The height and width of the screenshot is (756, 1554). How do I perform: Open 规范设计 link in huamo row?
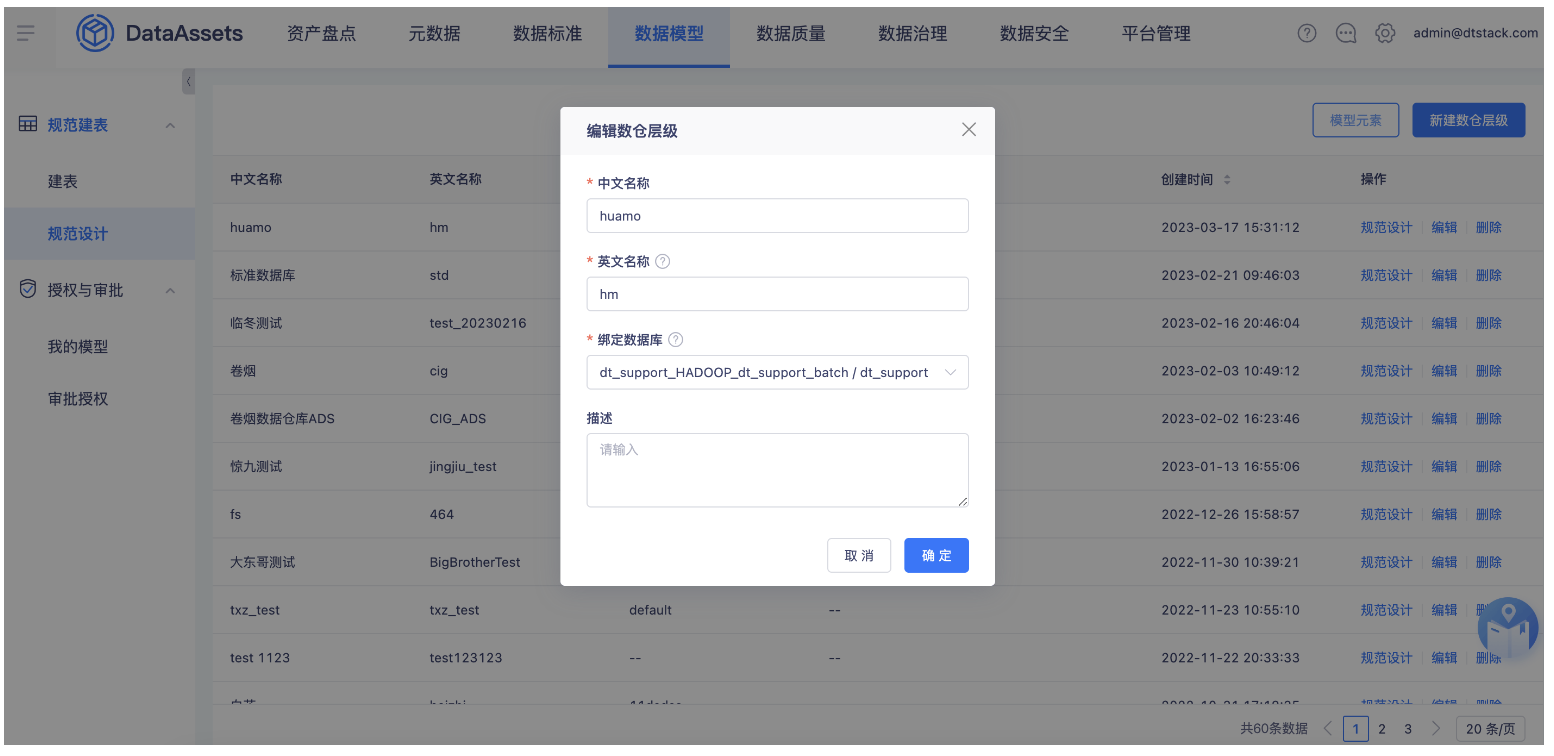point(1386,227)
